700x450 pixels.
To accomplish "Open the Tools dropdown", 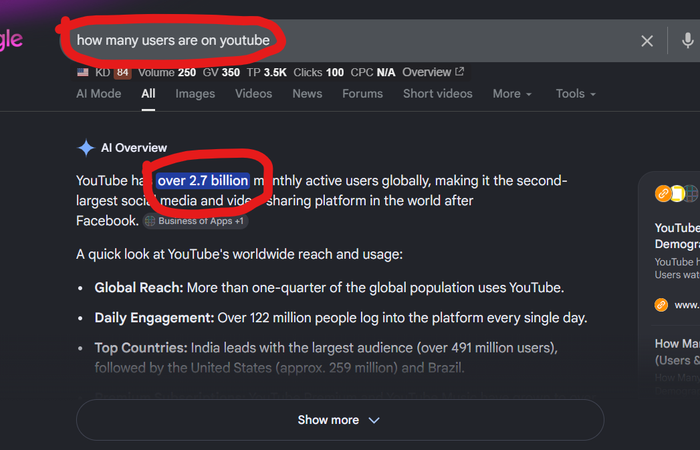I will 575,94.
